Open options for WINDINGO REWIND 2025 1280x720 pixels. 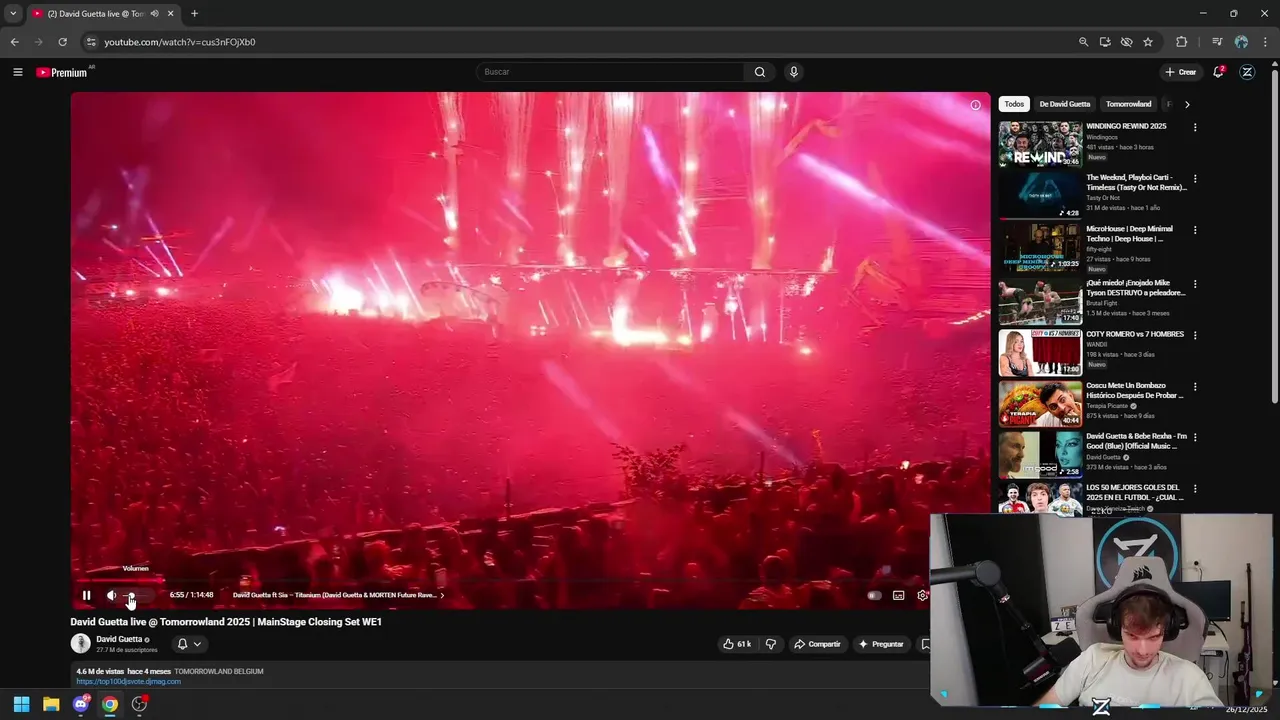click(1194, 128)
